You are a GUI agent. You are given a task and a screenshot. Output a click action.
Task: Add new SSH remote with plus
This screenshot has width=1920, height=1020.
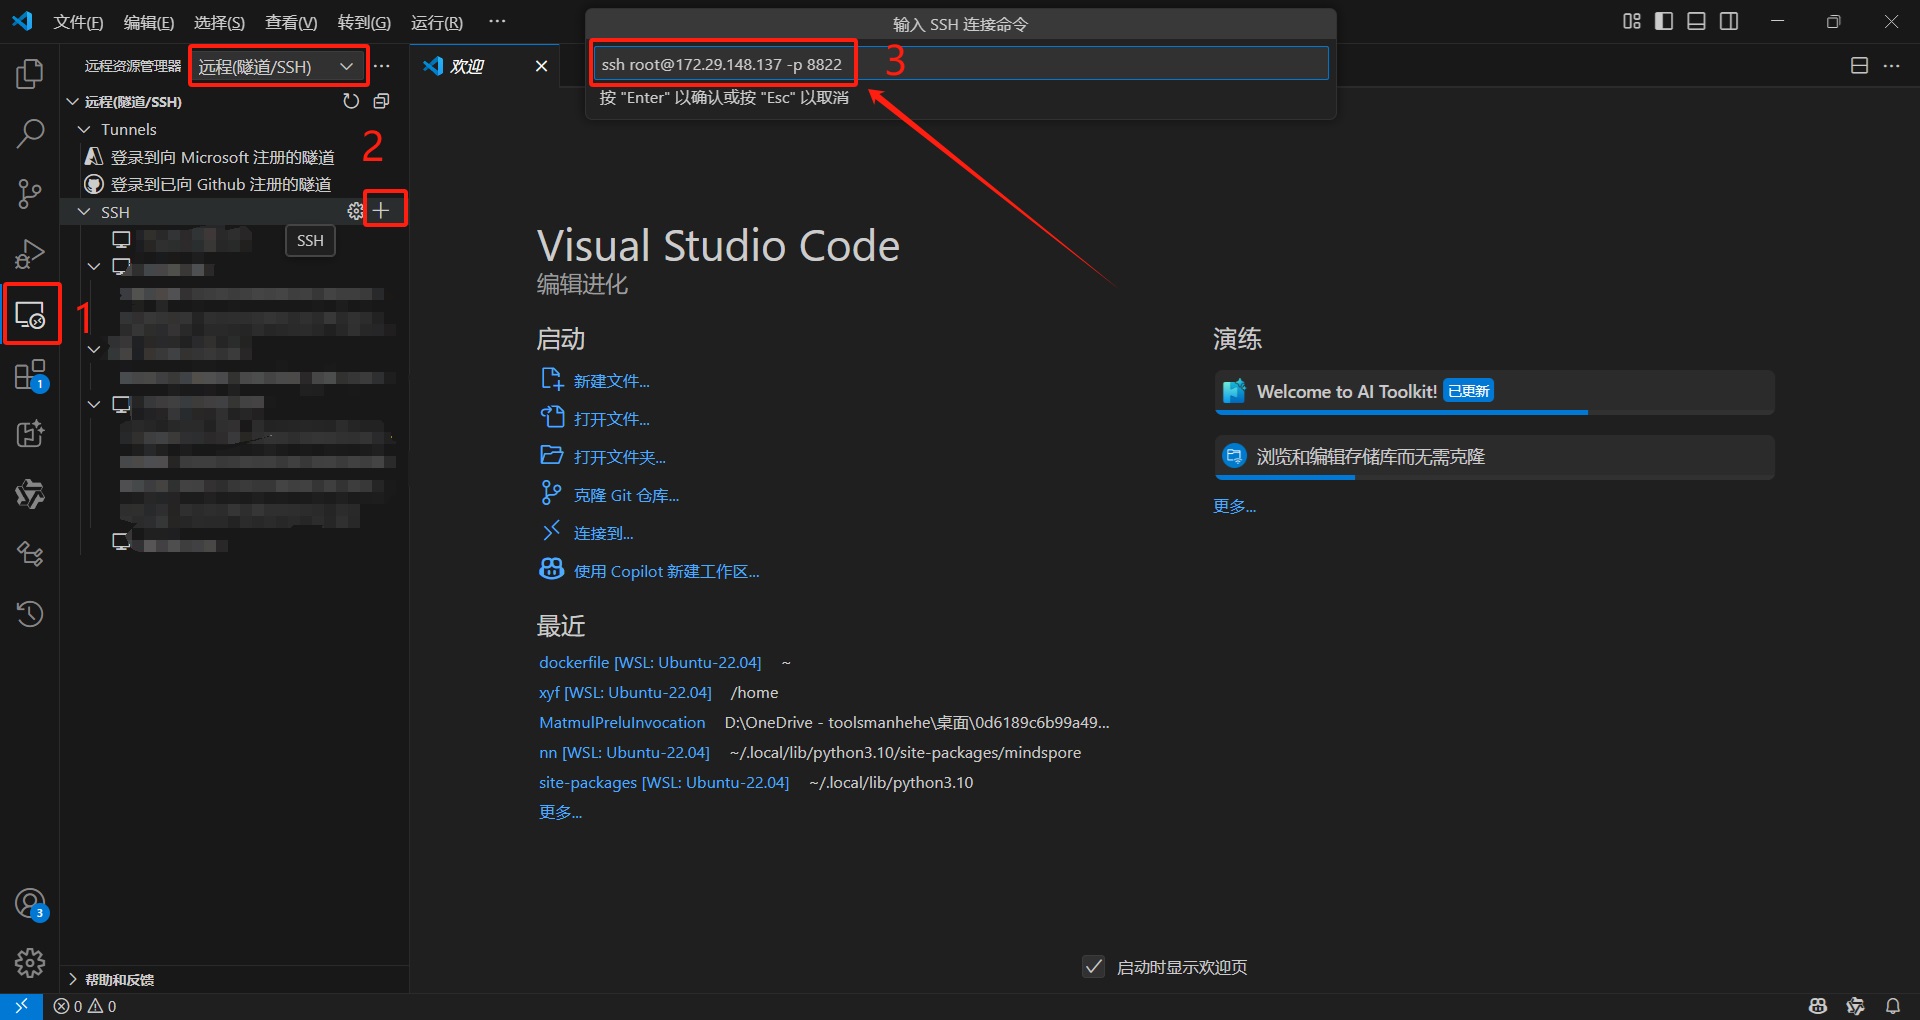click(381, 210)
